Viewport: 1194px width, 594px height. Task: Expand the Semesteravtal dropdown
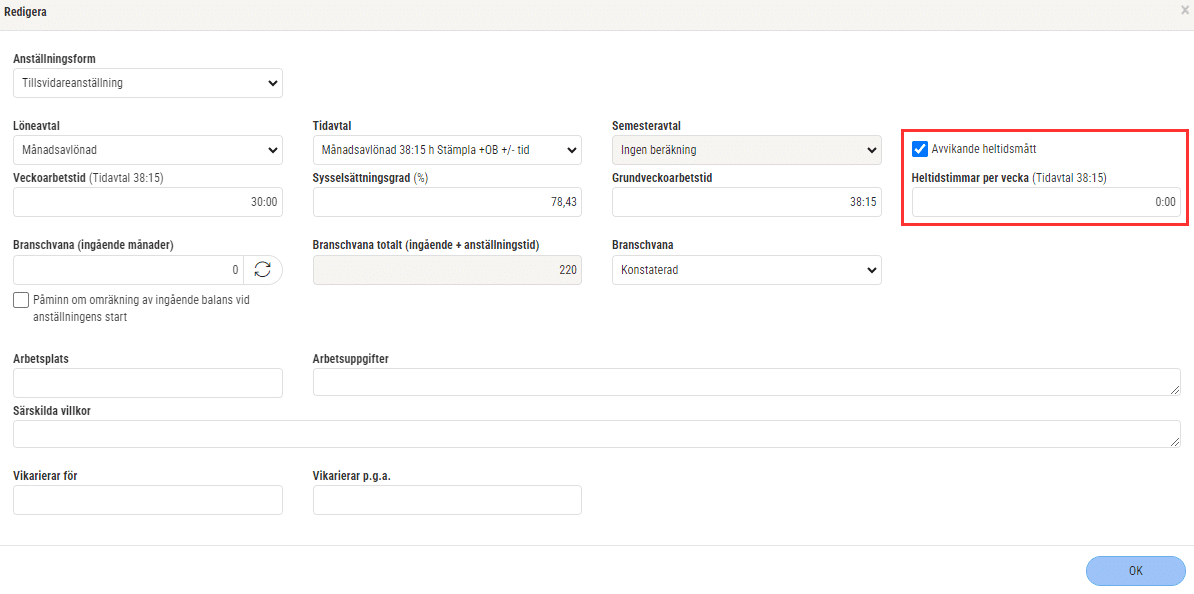point(746,150)
